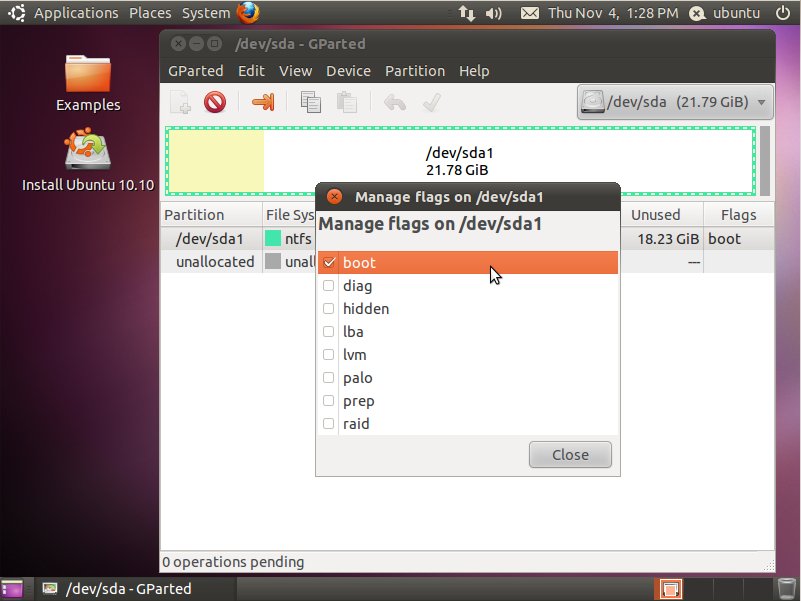The width and height of the screenshot is (801, 601).
Task: Expand the /dev/sda device dropdown
Action: 675,102
